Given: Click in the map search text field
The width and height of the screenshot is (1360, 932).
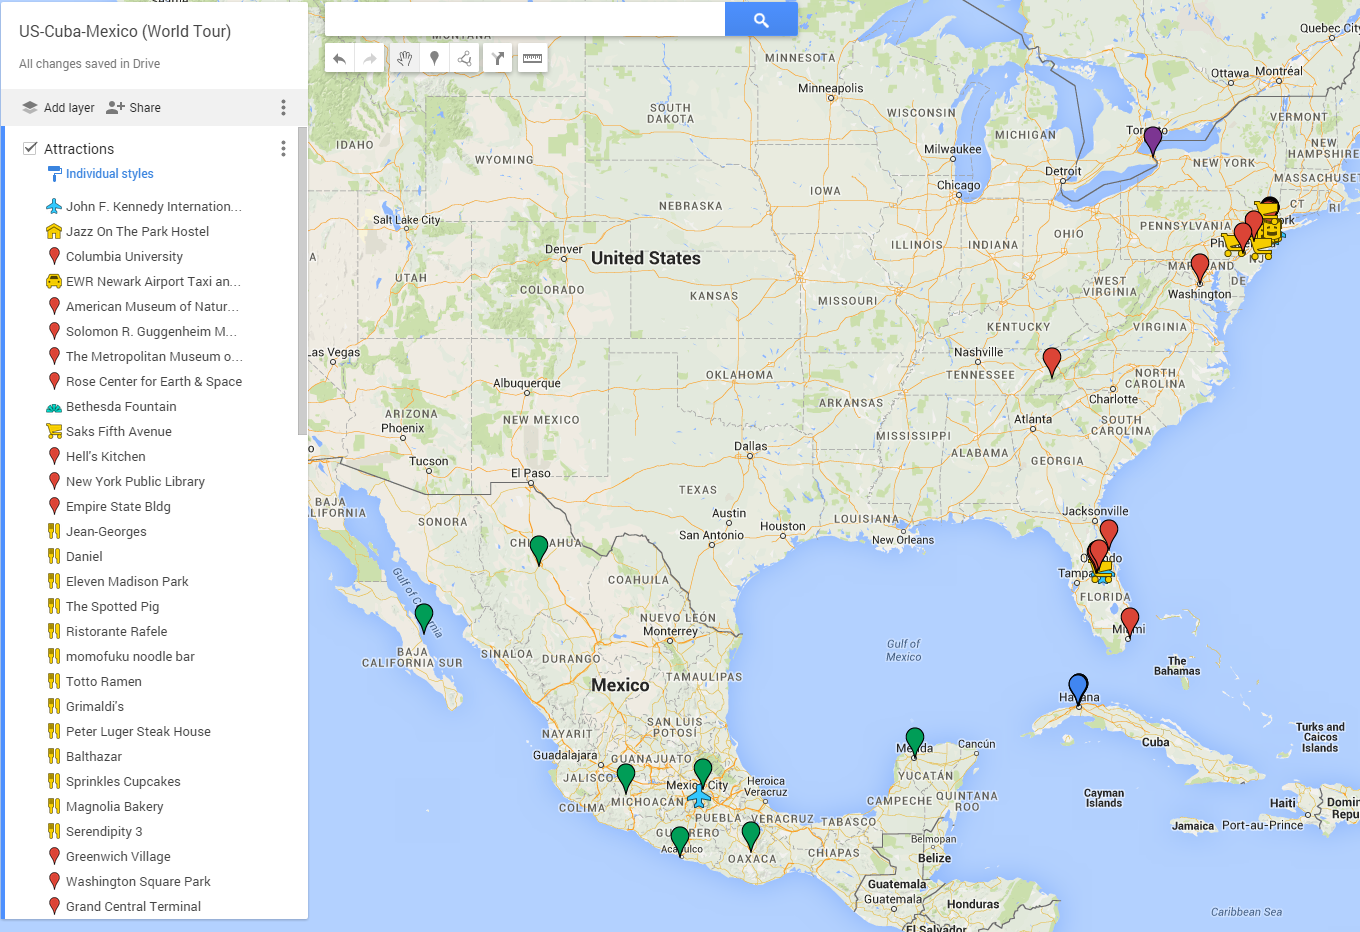Looking at the screenshot, I should pyautogui.click(x=524, y=19).
